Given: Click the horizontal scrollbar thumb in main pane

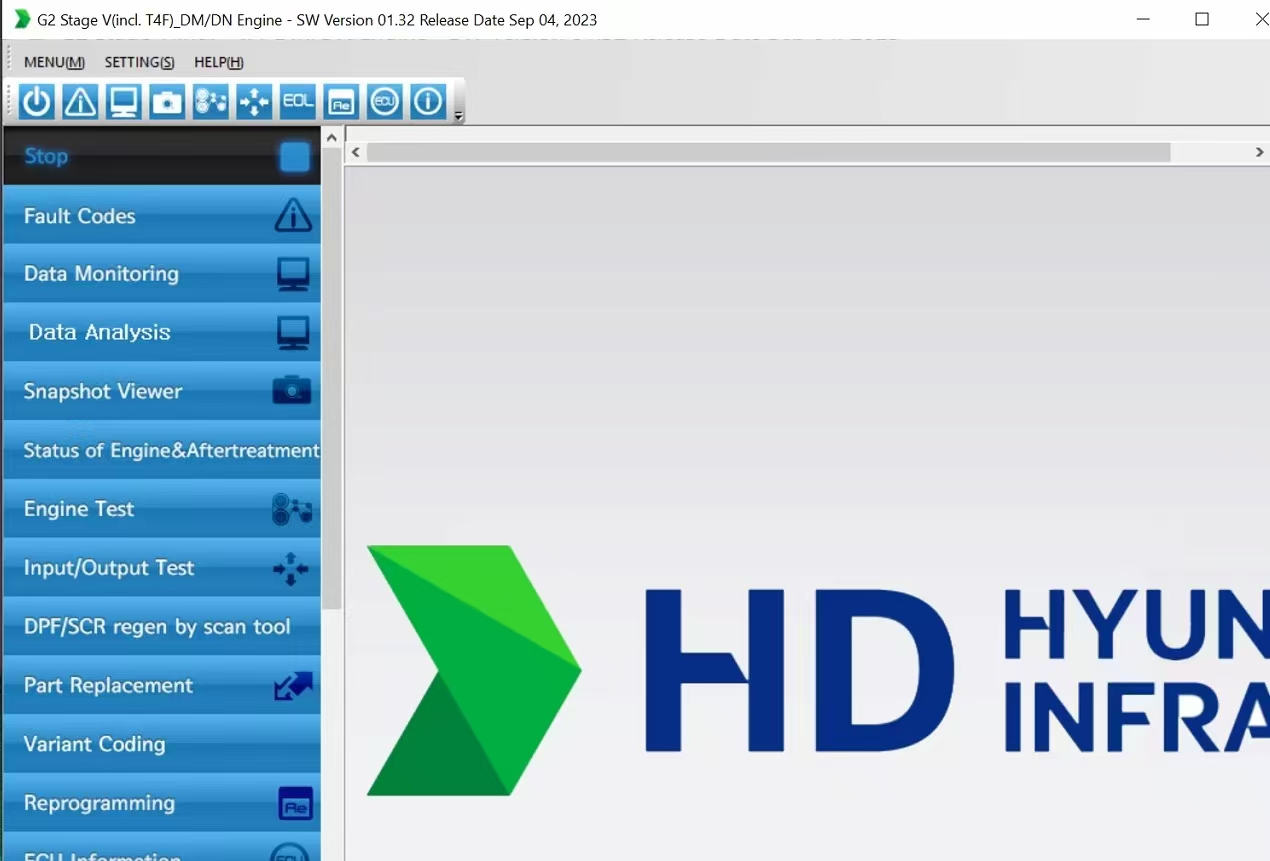Looking at the screenshot, I should (x=768, y=152).
